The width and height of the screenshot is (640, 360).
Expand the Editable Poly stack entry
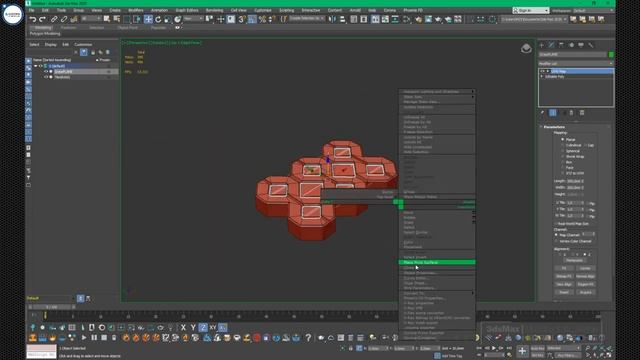[x=542, y=76]
